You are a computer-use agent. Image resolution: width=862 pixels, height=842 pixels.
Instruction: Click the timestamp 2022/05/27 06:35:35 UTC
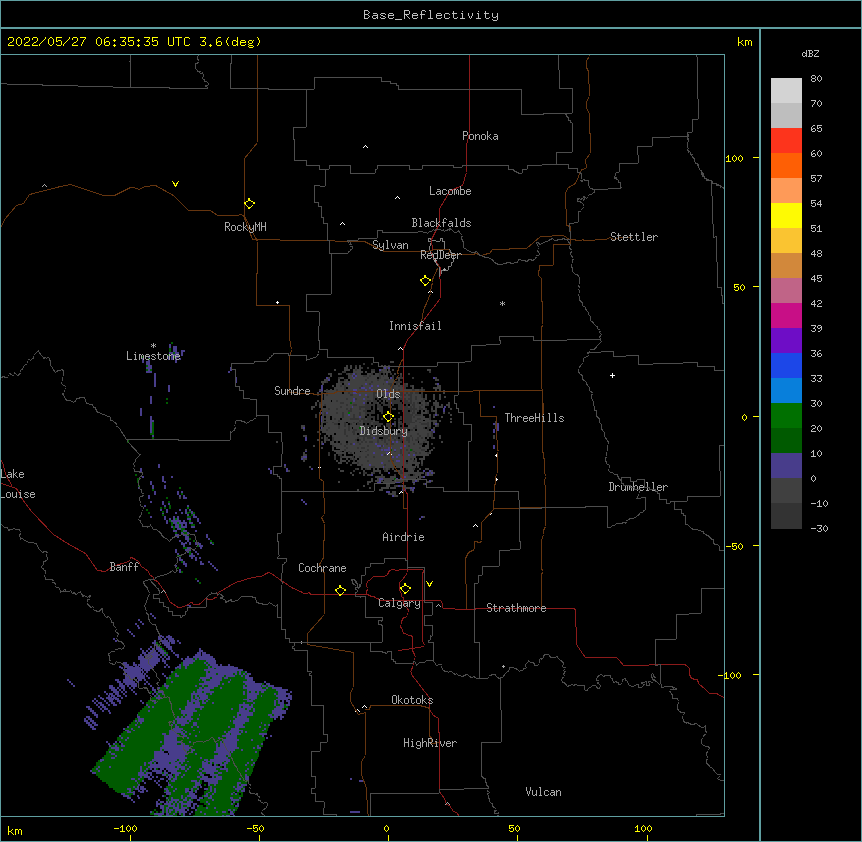click(99, 42)
